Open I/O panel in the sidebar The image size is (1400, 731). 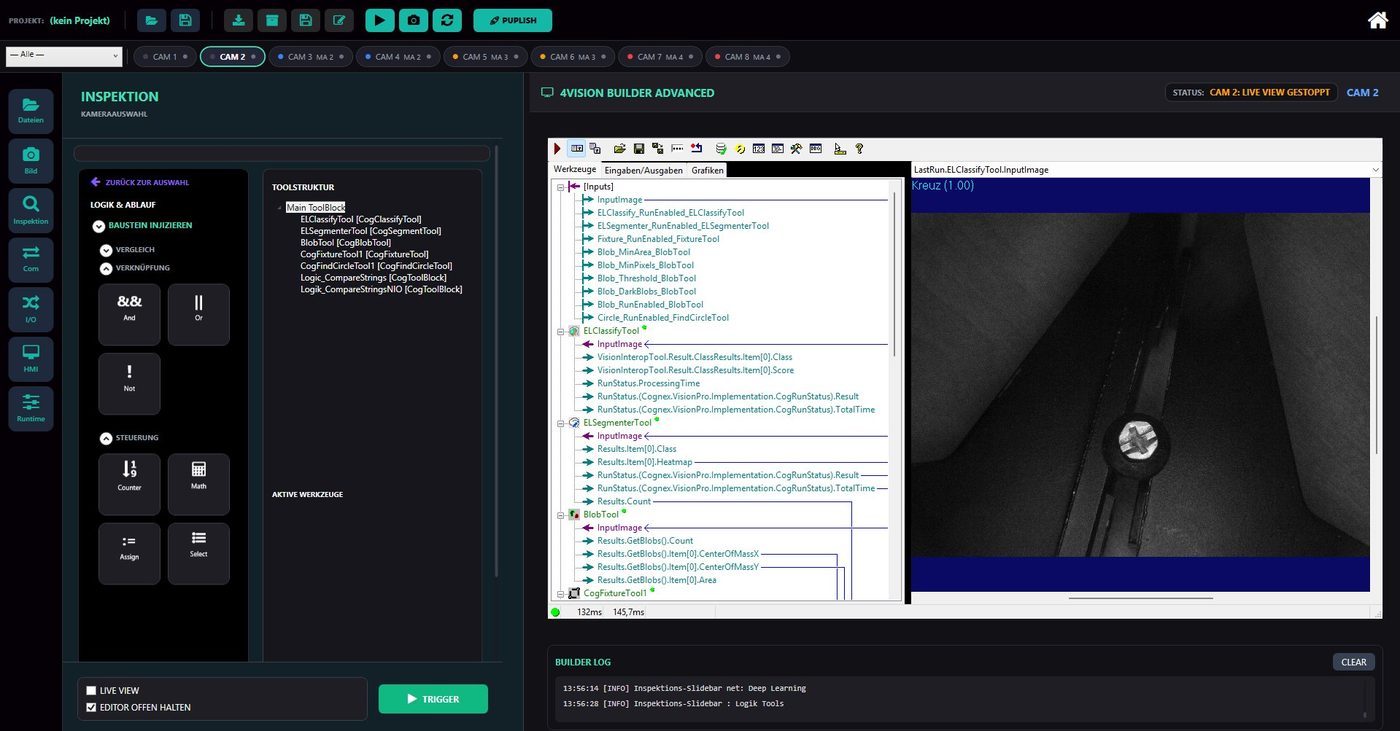click(x=31, y=308)
